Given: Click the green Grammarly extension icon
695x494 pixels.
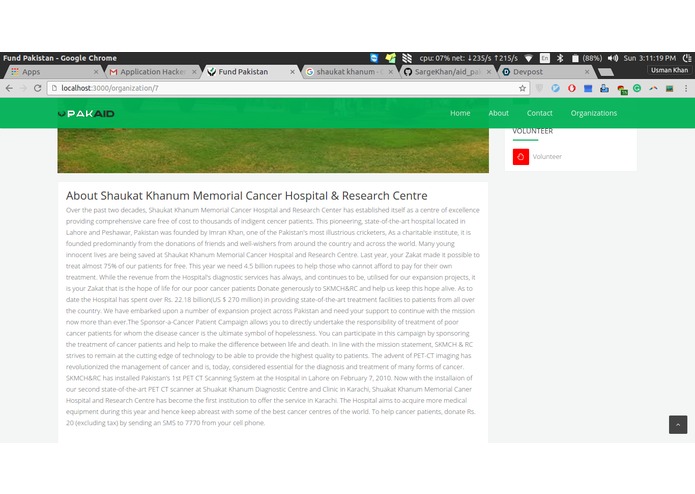Looking at the screenshot, I should 637,88.
